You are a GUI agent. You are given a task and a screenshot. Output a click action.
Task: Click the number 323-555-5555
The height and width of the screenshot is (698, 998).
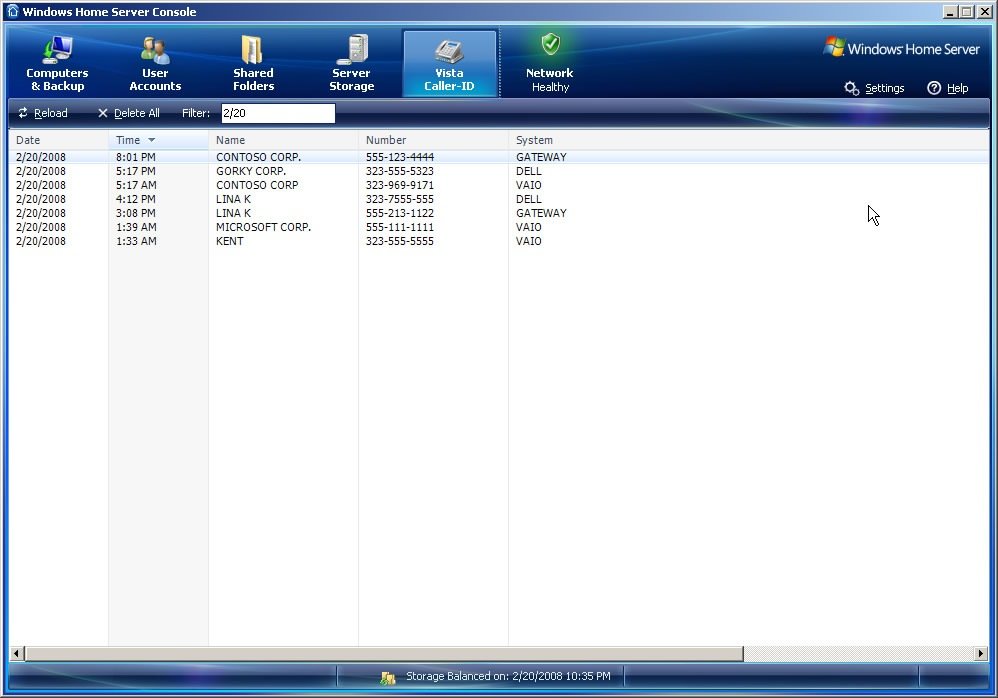coord(400,241)
